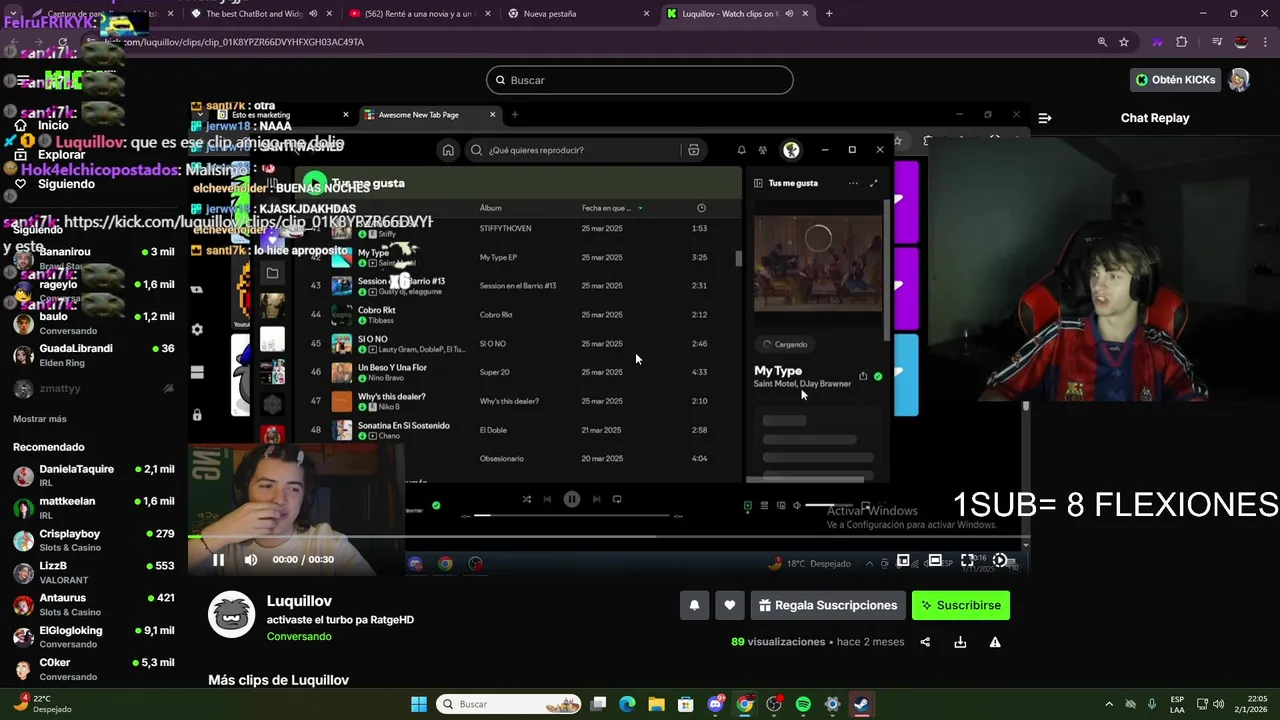Click the Chrome address bar URL
This screenshot has width=1280, height=720.
click(x=234, y=42)
